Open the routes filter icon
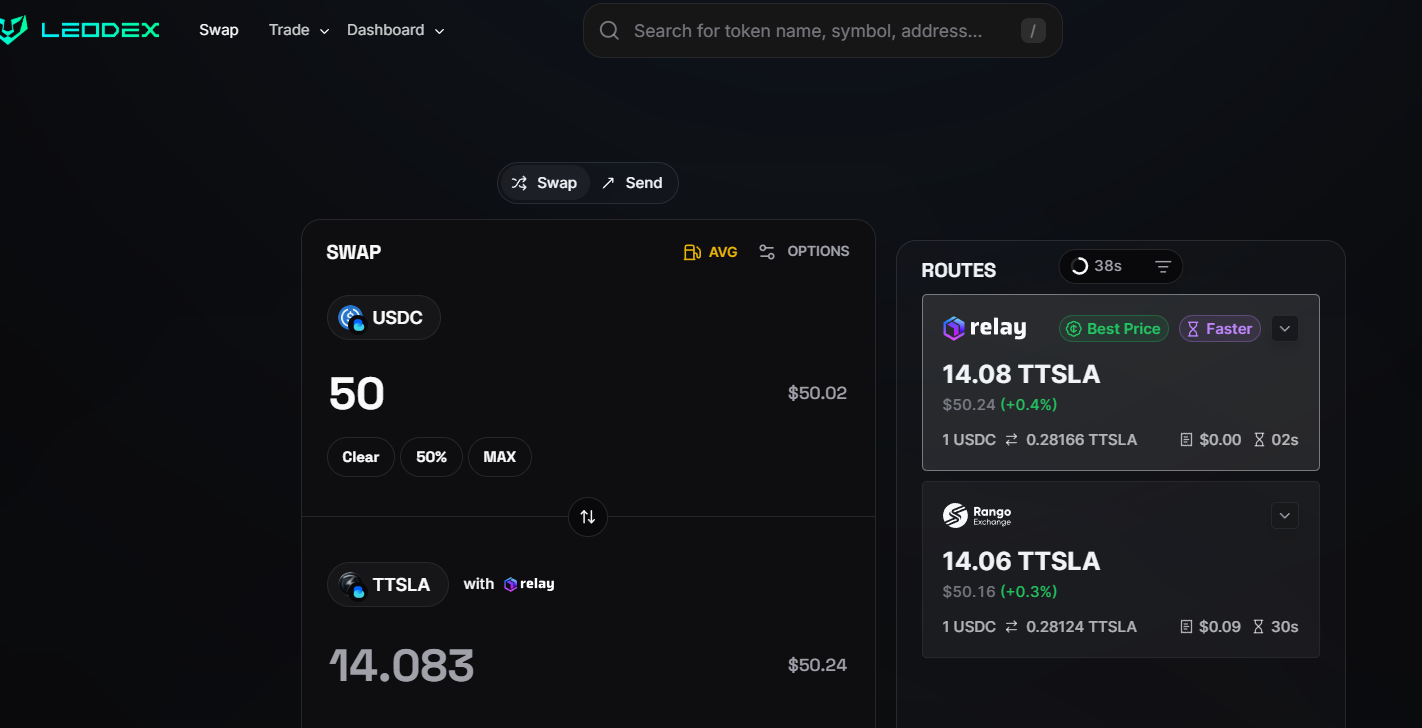1422x728 pixels. (x=1163, y=267)
